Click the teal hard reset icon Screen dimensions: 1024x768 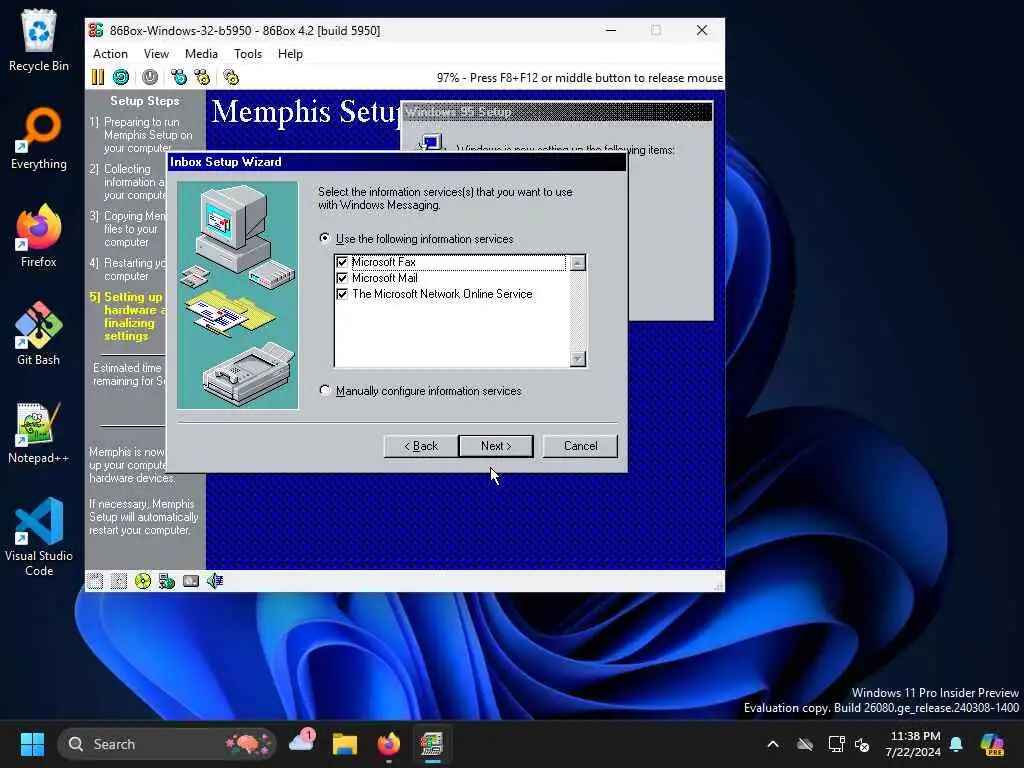click(x=121, y=77)
